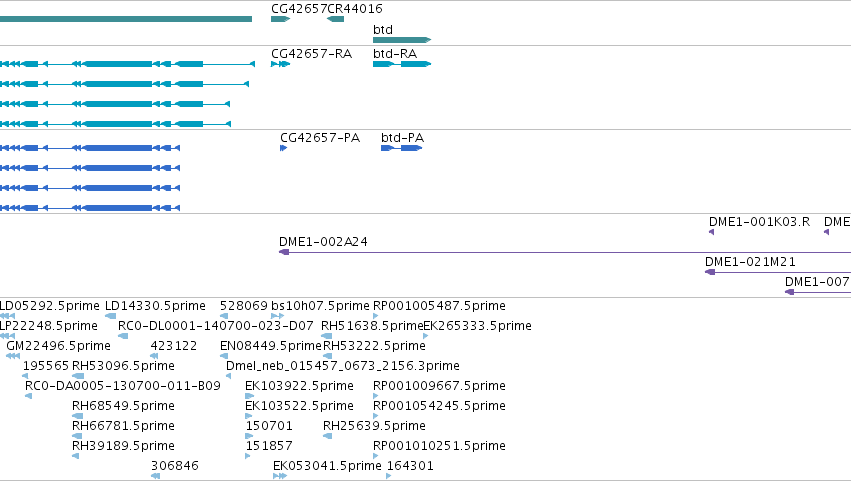851x481 pixels.
Task: Click the RP001009667.5prime EST label
Action: (439, 387)
